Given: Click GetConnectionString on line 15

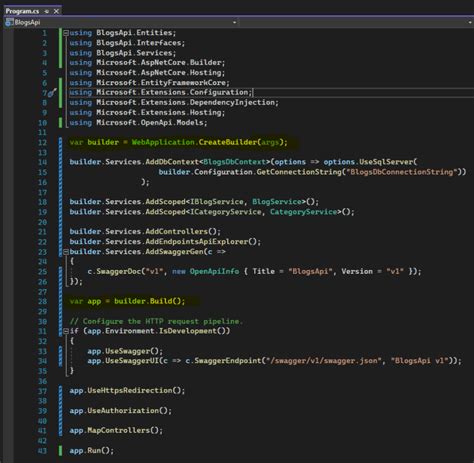Looking at the screenshot, I should (x=299, y=172).
